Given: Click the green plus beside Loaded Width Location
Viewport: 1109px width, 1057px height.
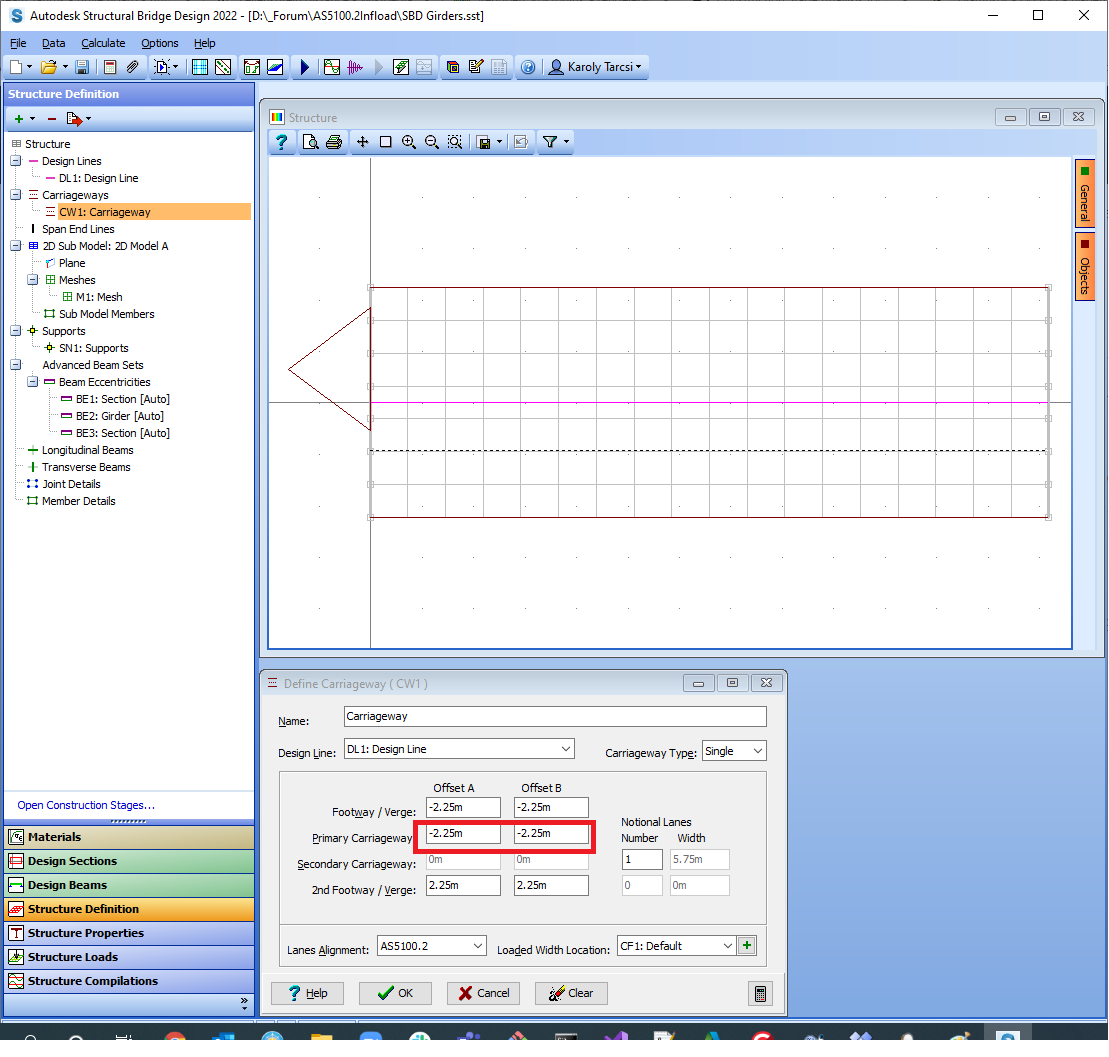Looking at the screenshot, I should (x=747, y=944).
